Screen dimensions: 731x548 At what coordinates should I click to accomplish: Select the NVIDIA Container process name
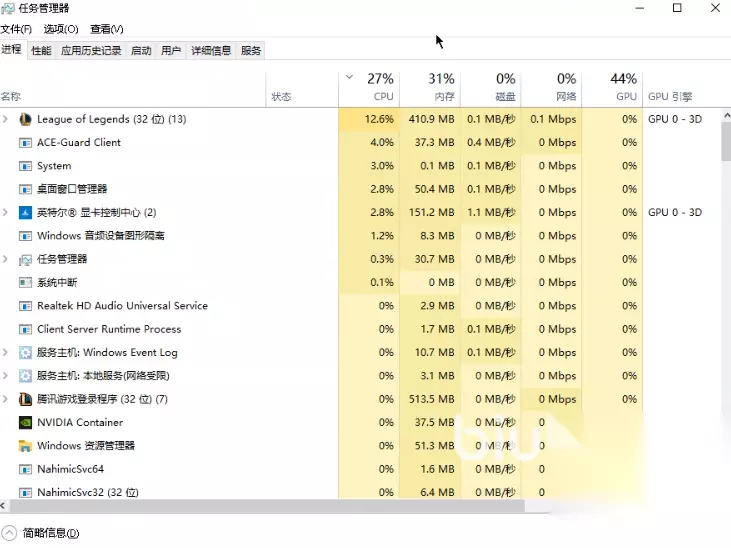tap(80, 423)
